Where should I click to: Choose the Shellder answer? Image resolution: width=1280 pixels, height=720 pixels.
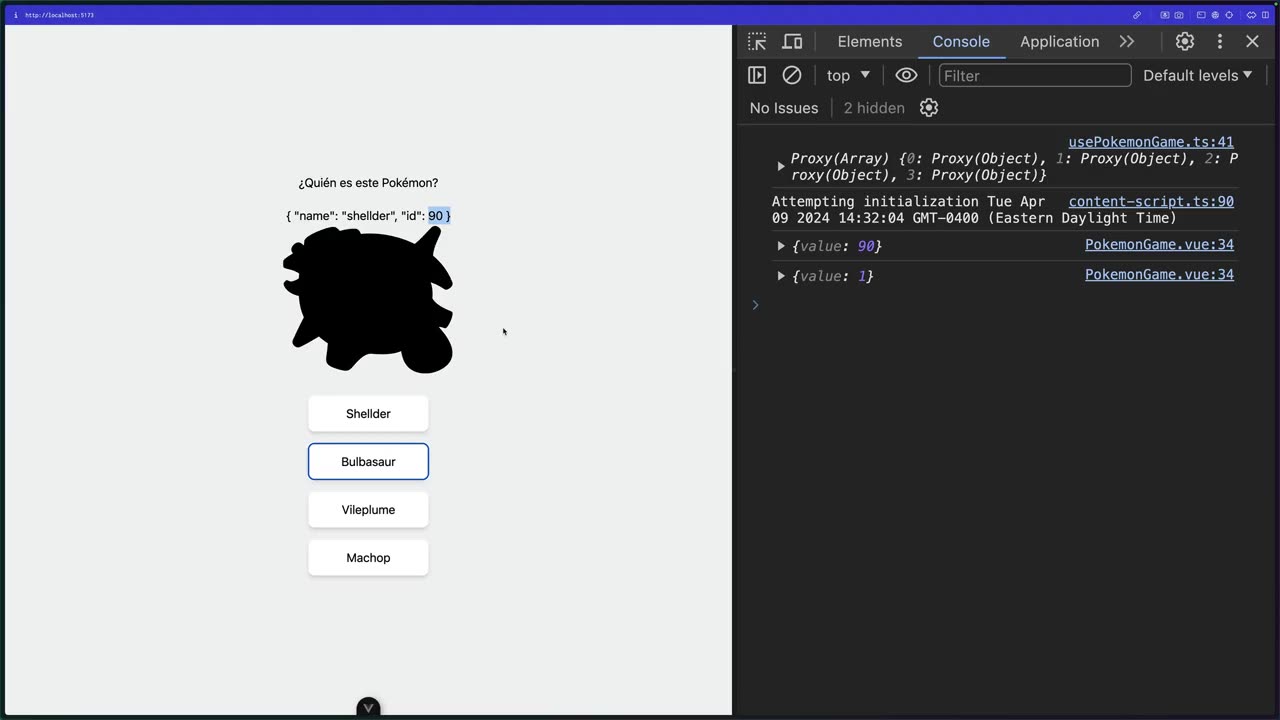368,414
